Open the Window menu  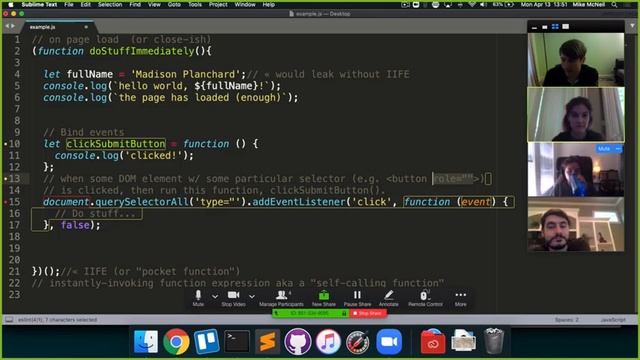pyautogui.click(x=245, y=4)
